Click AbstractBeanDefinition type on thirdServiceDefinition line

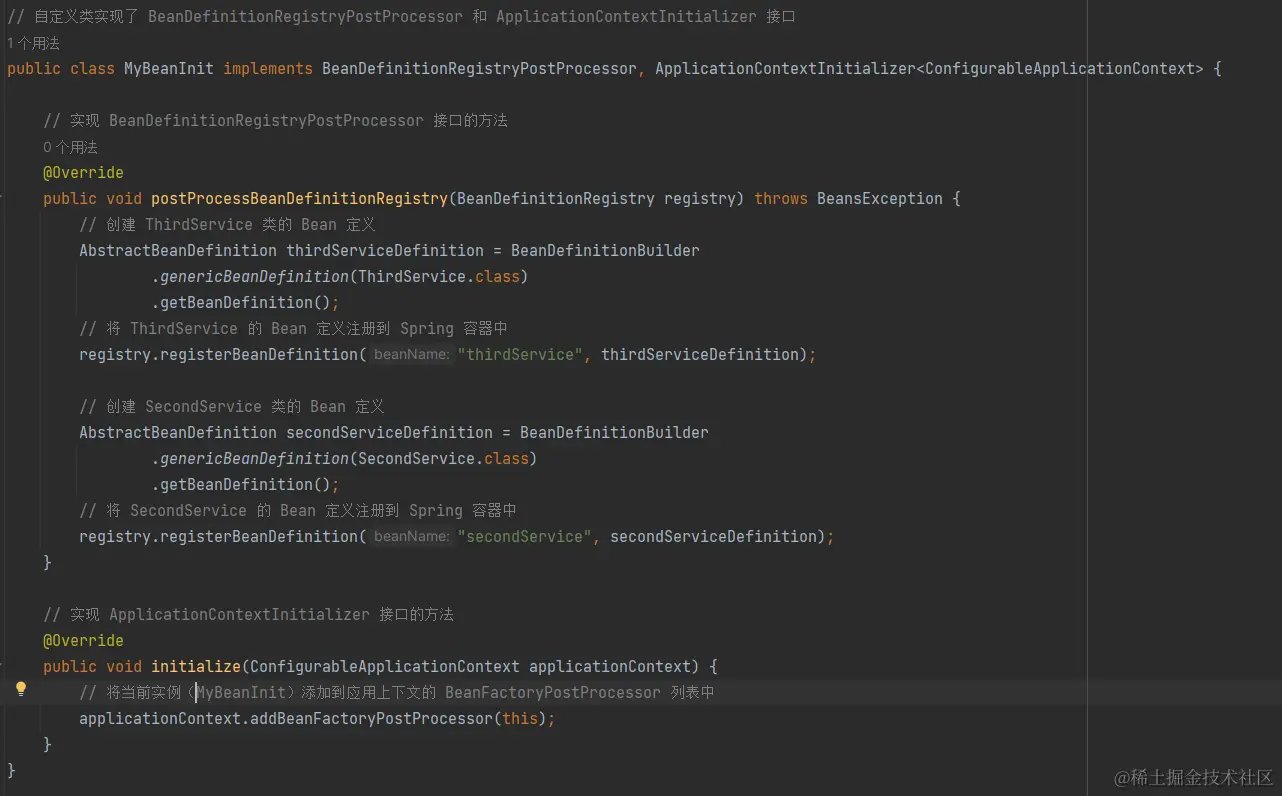point(178,251)
